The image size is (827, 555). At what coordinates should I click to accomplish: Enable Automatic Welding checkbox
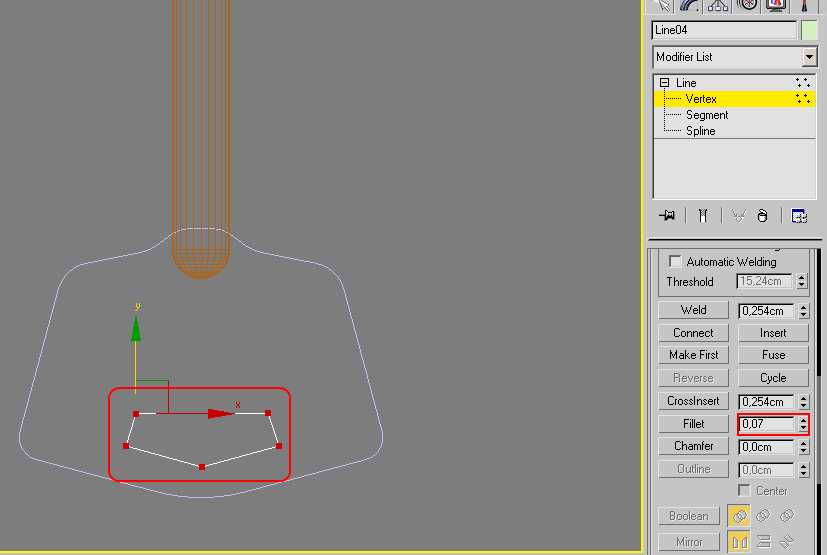(x=675, y=261)
